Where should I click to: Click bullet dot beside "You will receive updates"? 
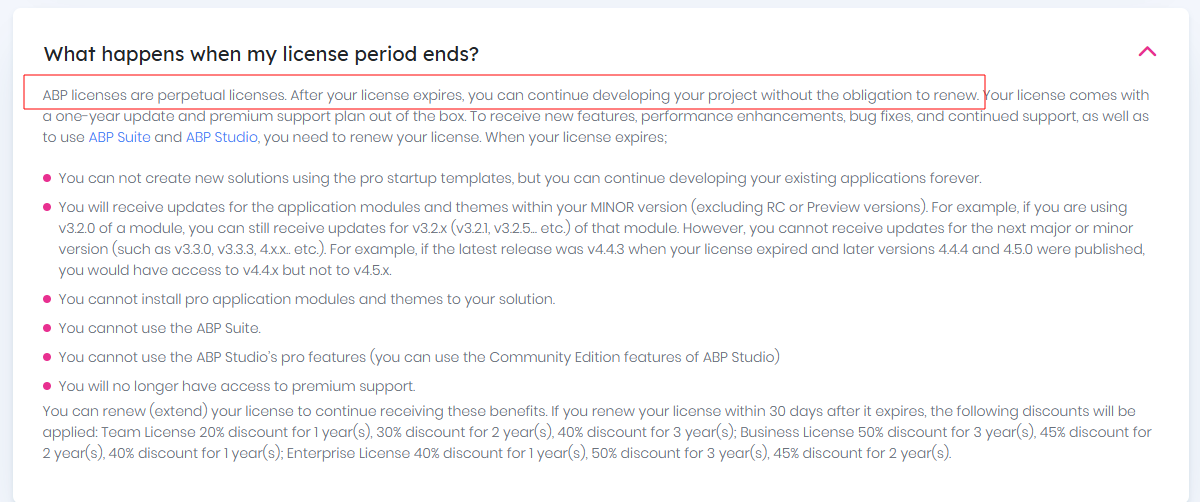(x=47, y=208)
